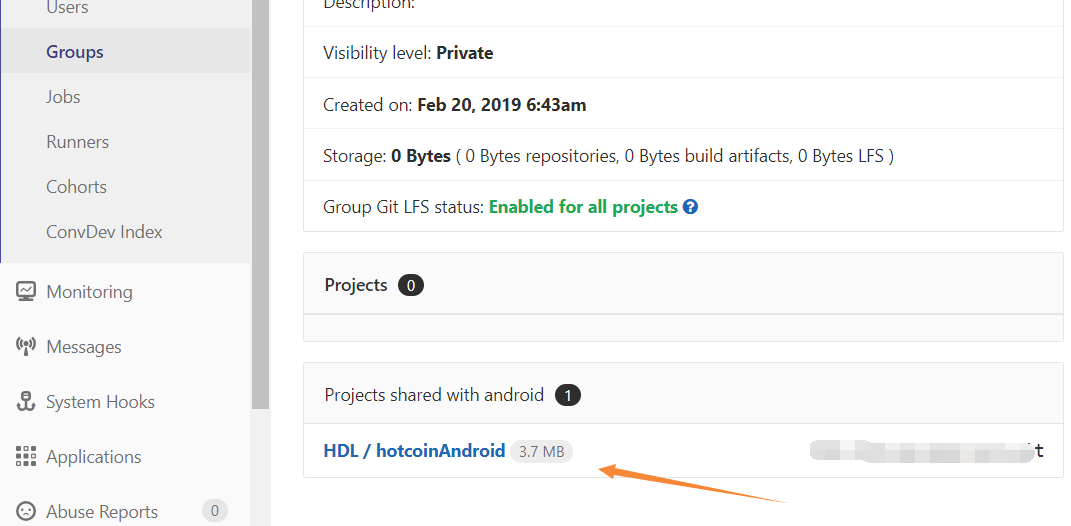Go to the Jobs section
This screenshot has height=526, width=1071.
click(x=63, y=97)
